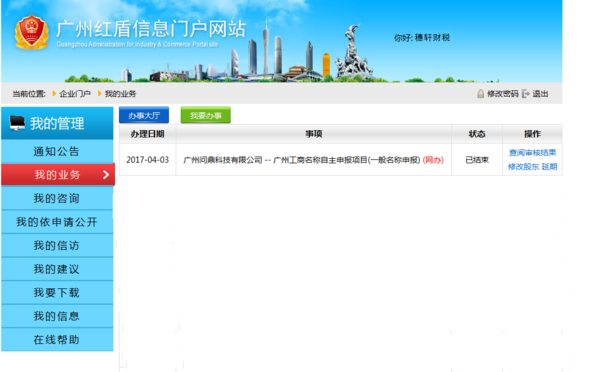The height and width of the screenshot is (372, 600).
Task: Open 在线帮助 sidebar entry
Action: (x=57, y=340)
